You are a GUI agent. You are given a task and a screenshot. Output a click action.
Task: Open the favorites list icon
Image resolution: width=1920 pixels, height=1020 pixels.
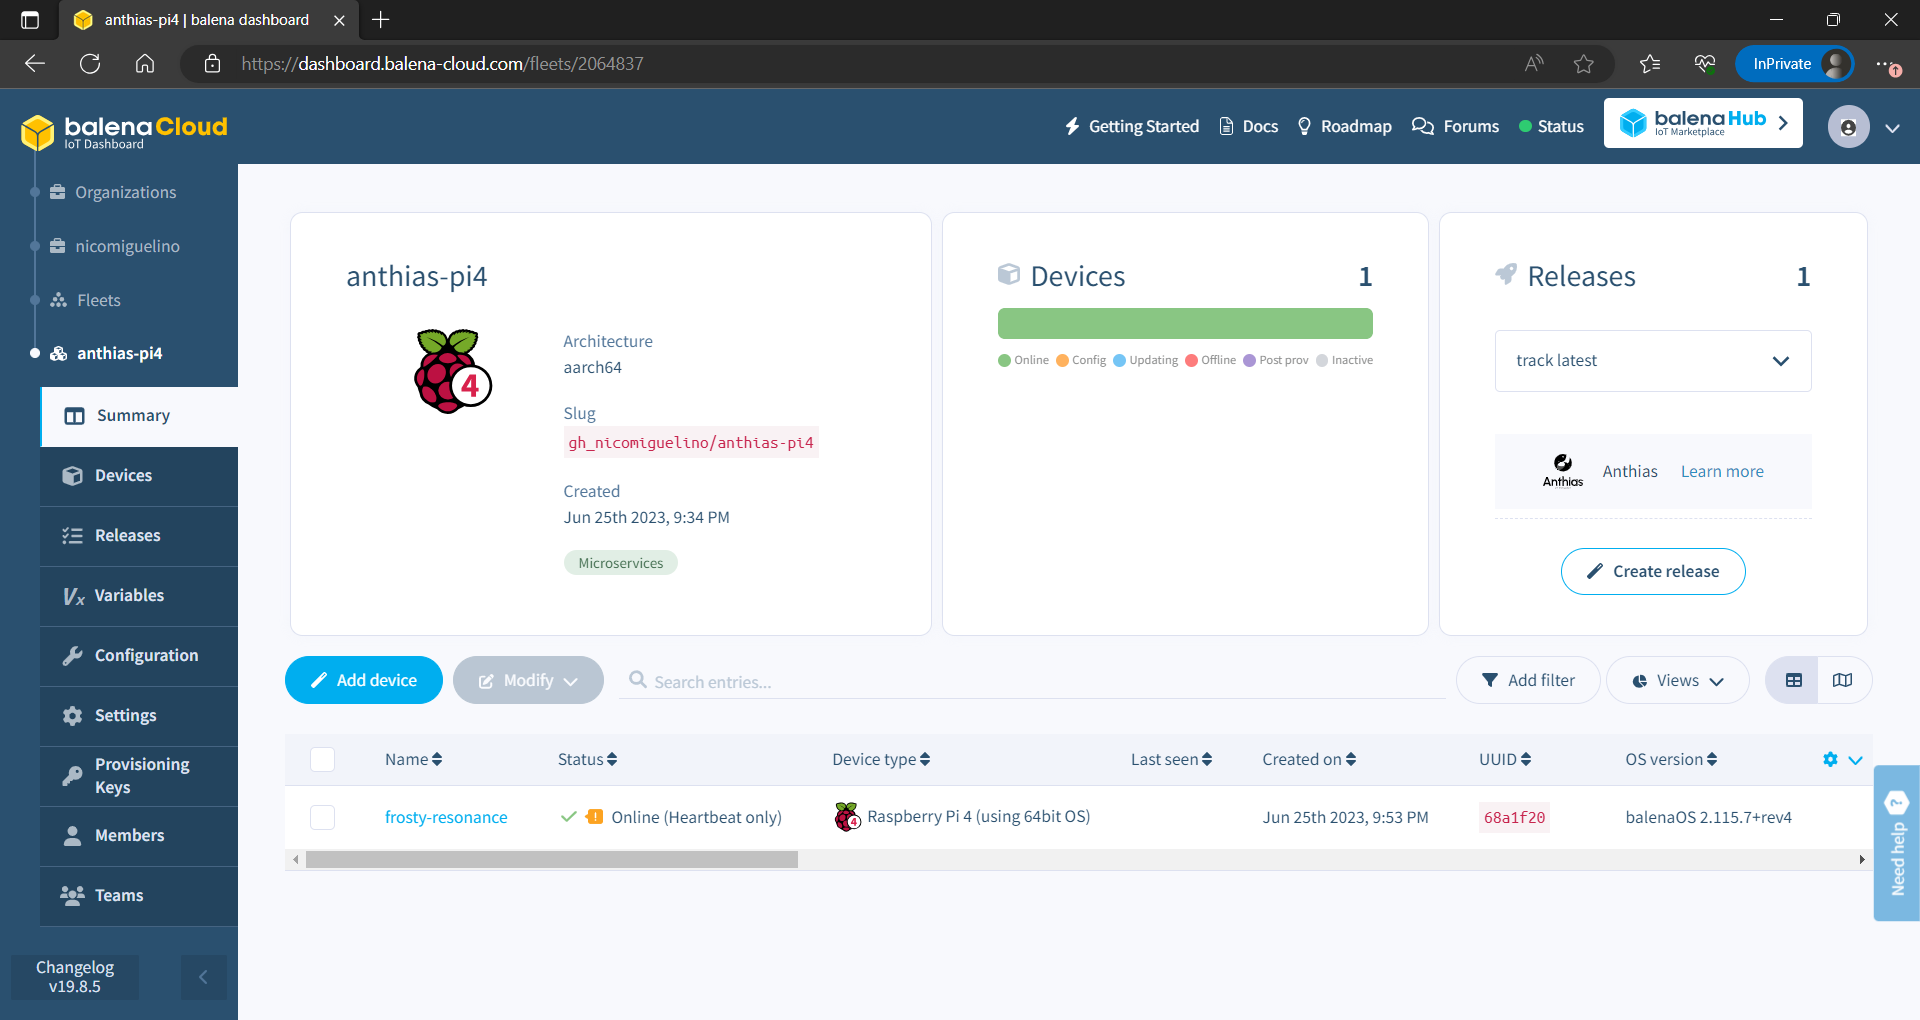[1650, 64]
